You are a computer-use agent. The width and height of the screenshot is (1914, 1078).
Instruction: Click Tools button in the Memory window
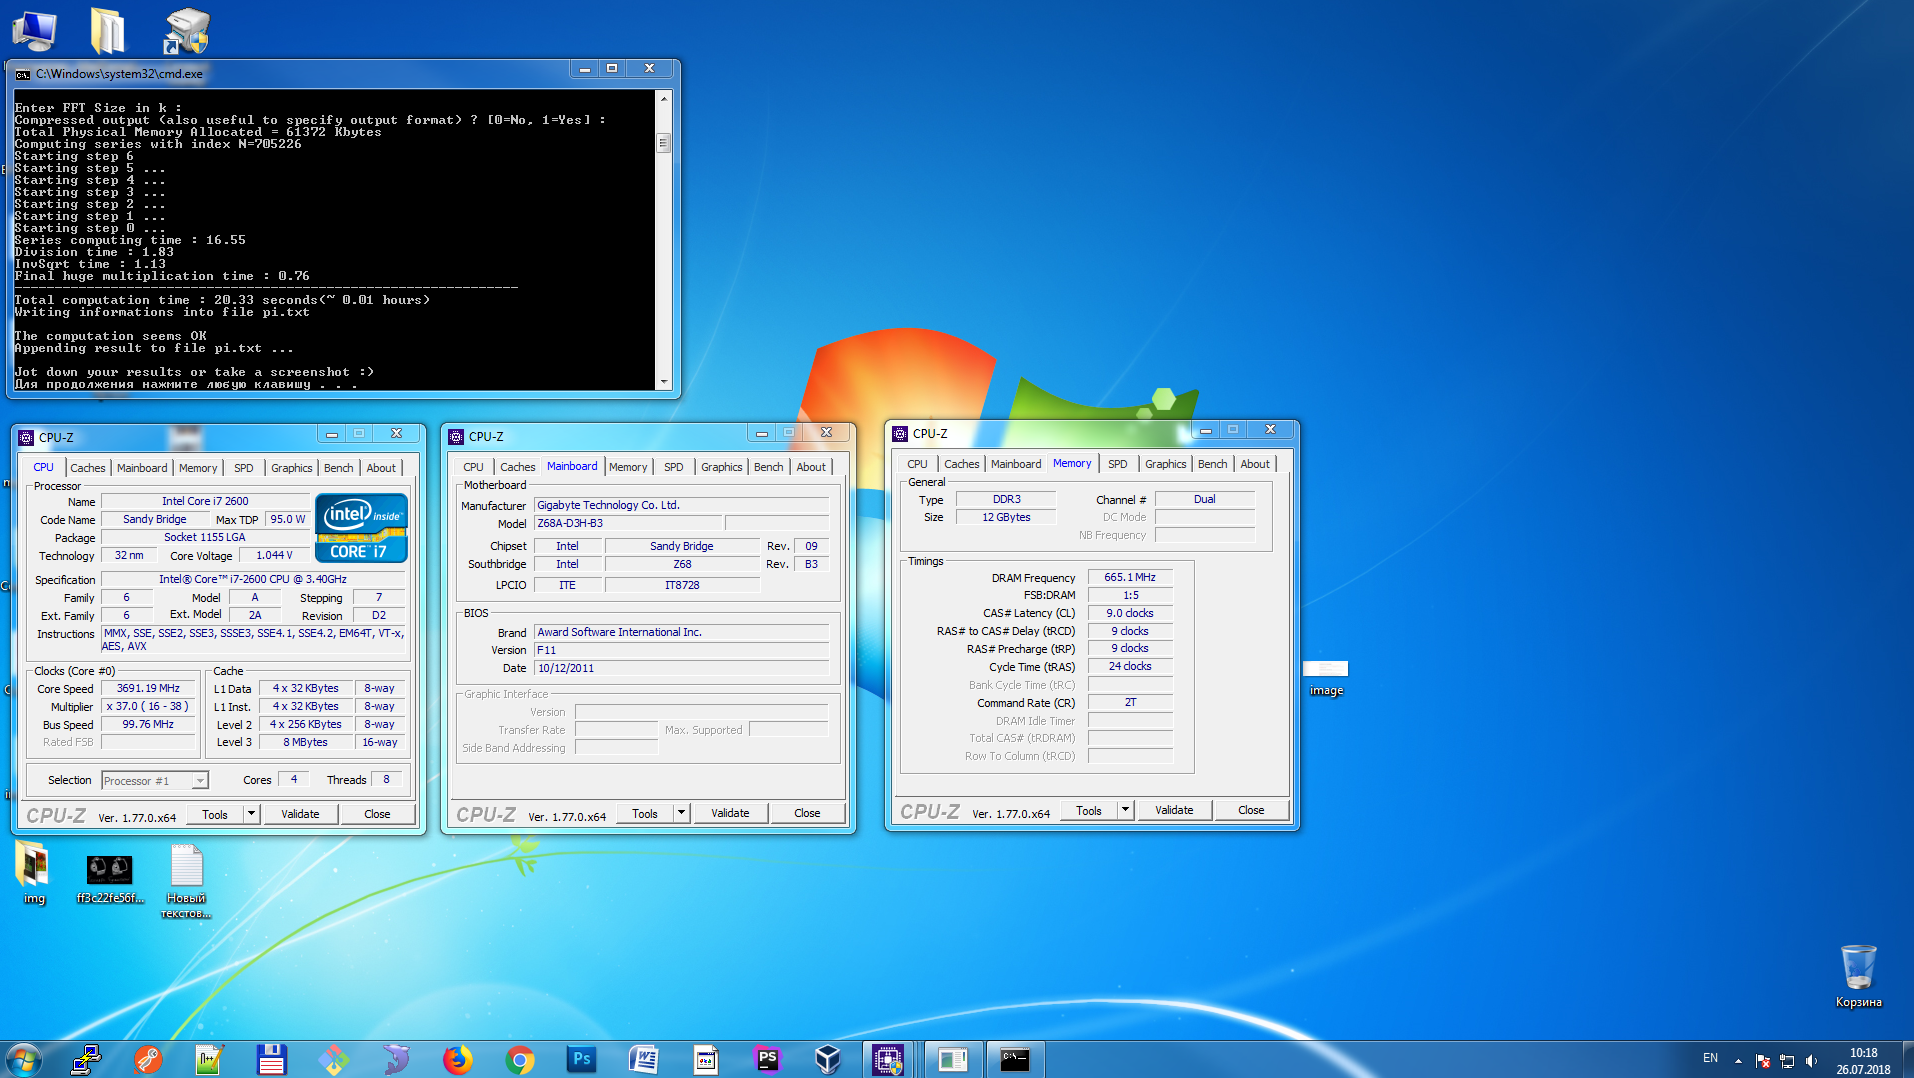(x=1089, y=810)
